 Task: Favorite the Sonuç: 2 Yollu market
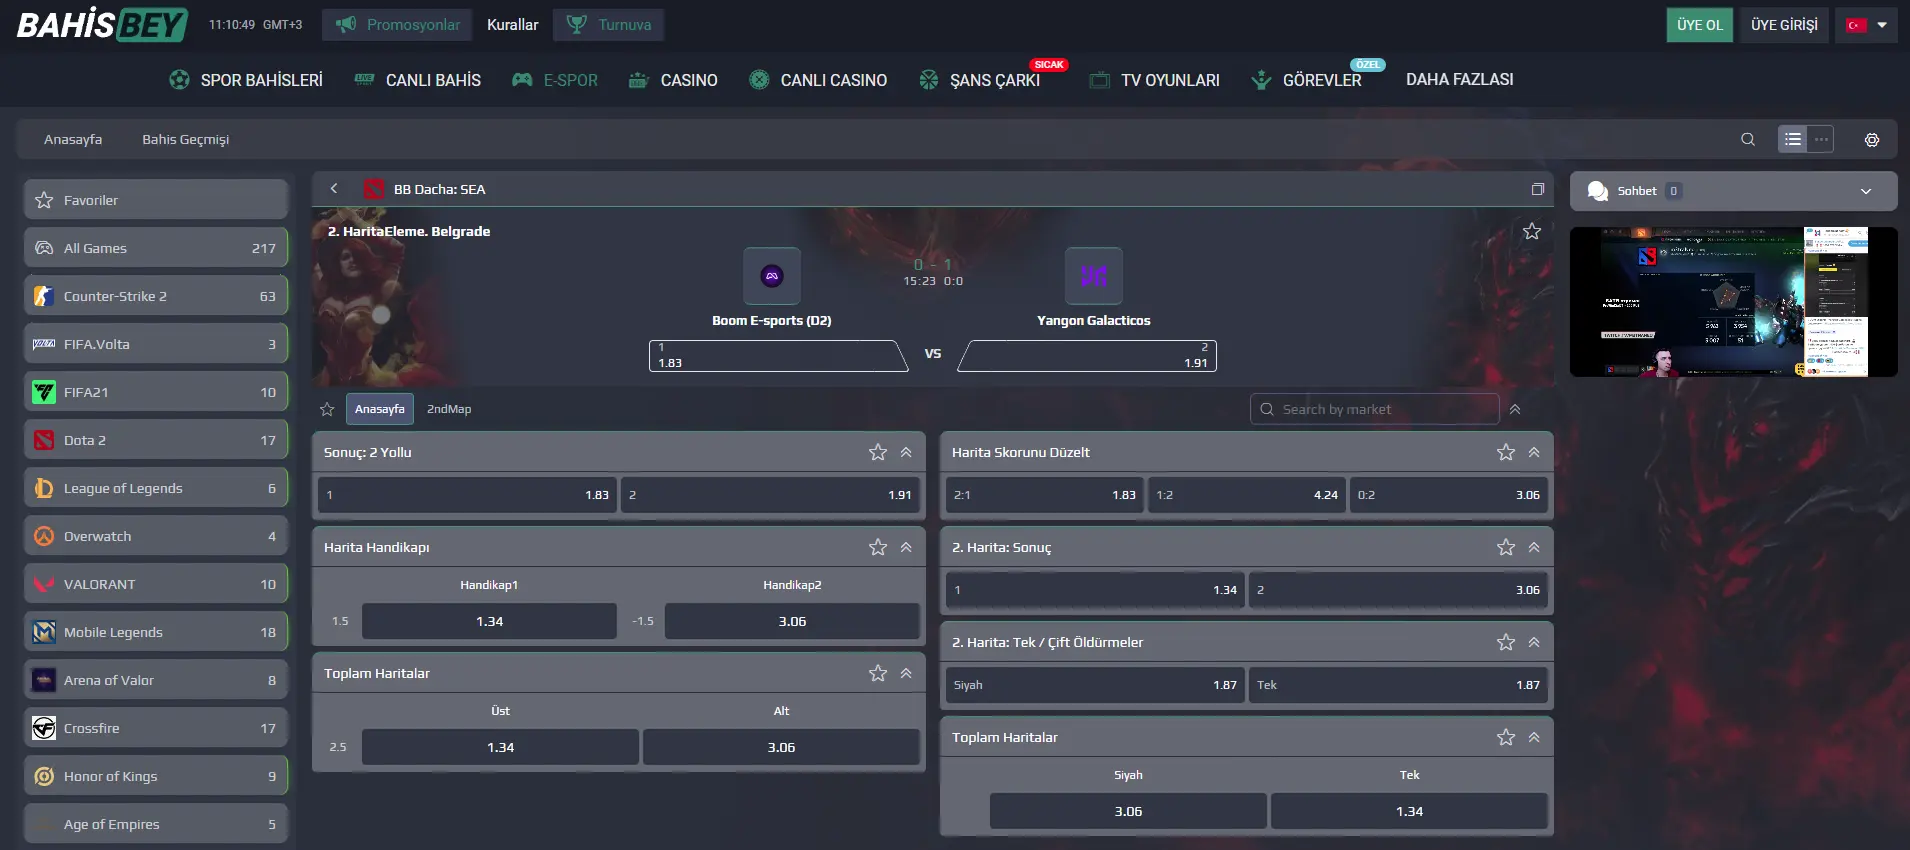click(x=878, y=452)
